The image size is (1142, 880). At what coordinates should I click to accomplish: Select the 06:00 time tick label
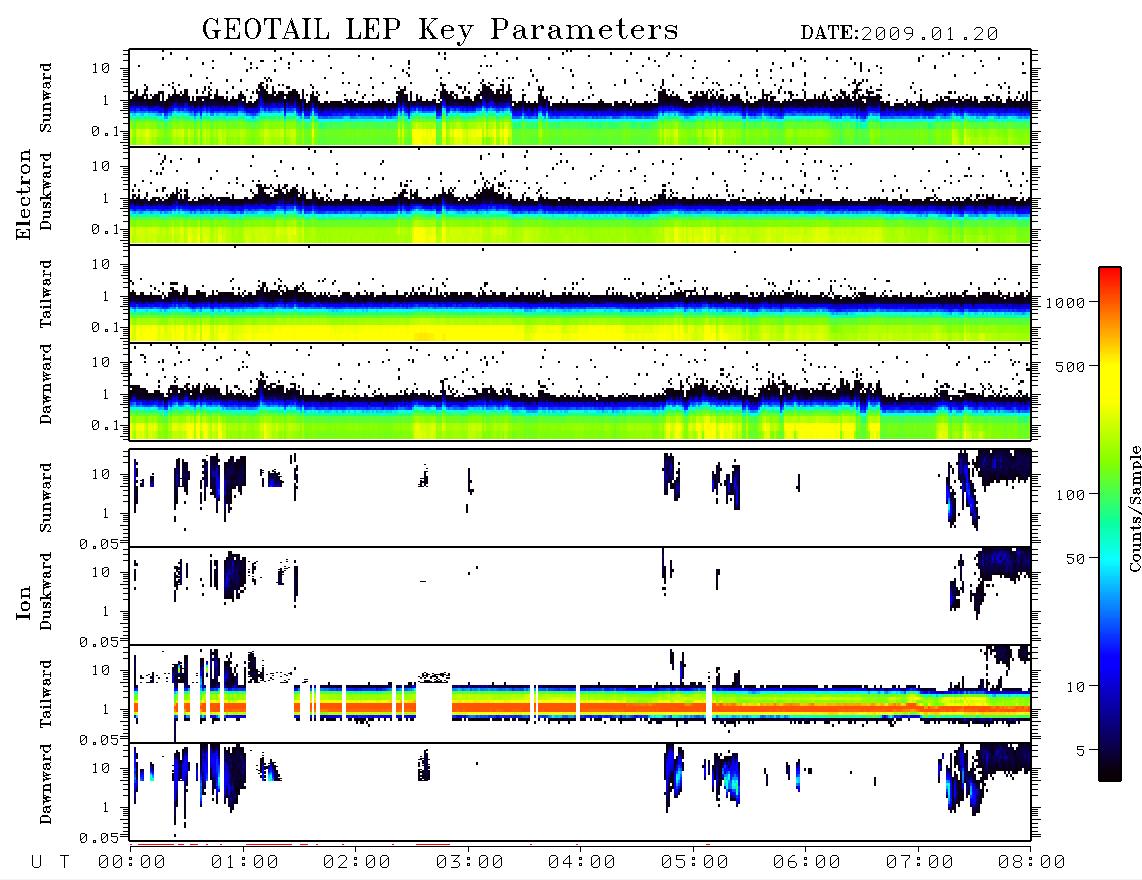[806, 863]
